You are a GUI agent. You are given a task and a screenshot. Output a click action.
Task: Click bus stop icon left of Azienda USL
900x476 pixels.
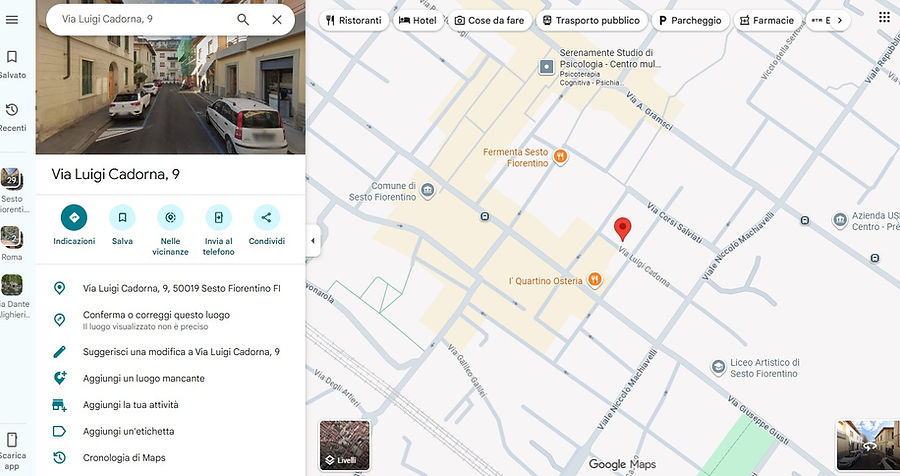pos(805,220)
